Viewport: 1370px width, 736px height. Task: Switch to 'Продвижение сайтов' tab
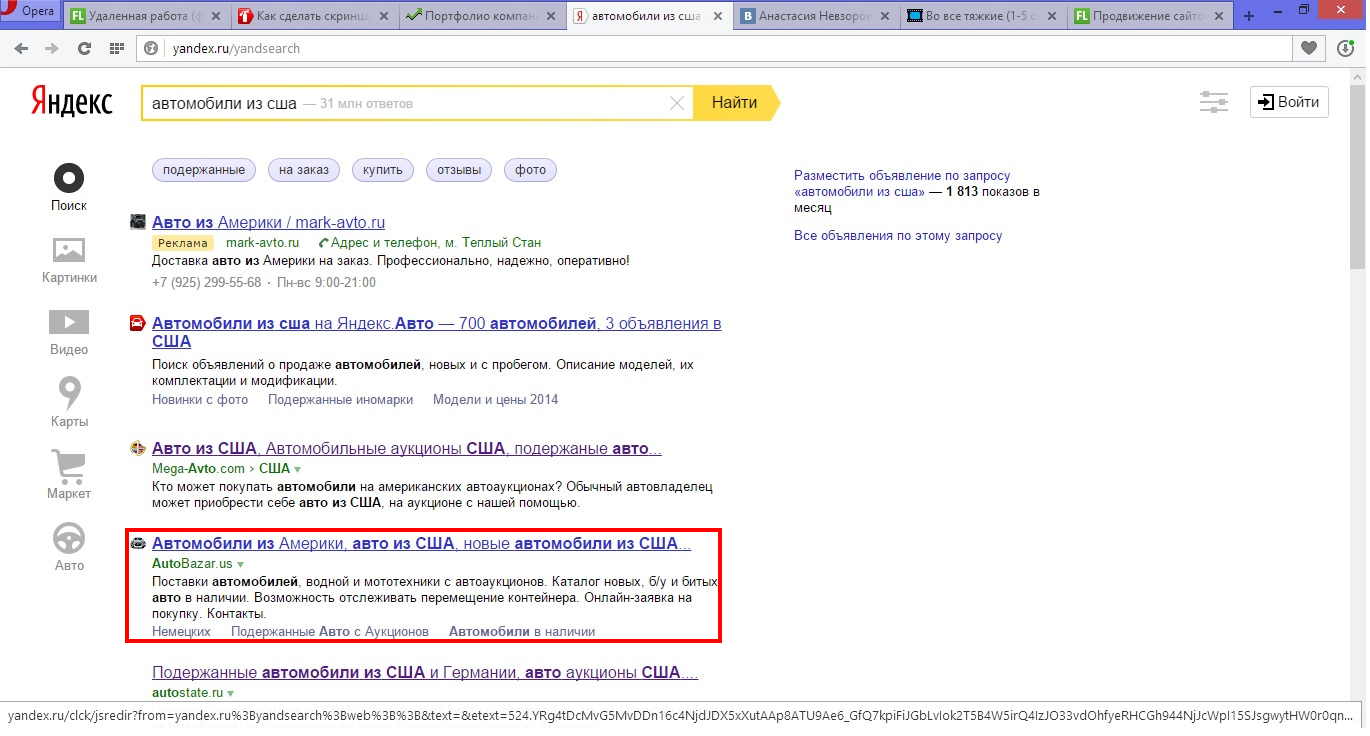tap(1151, 16)
